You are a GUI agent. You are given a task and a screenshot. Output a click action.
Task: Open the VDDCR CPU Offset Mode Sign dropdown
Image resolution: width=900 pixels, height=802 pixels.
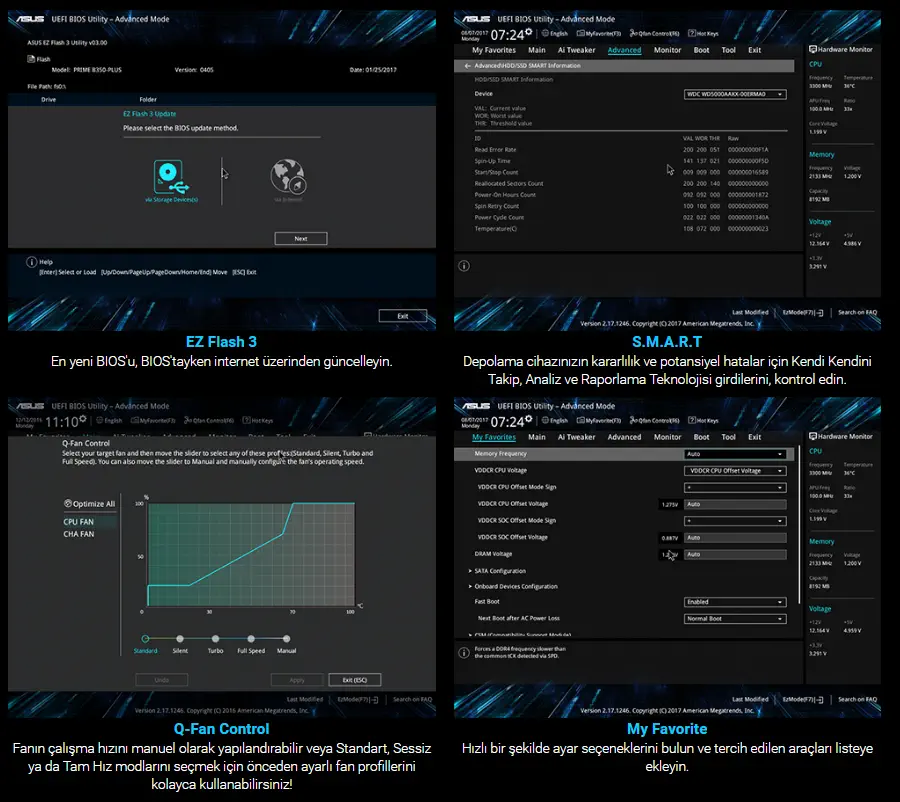735,487
